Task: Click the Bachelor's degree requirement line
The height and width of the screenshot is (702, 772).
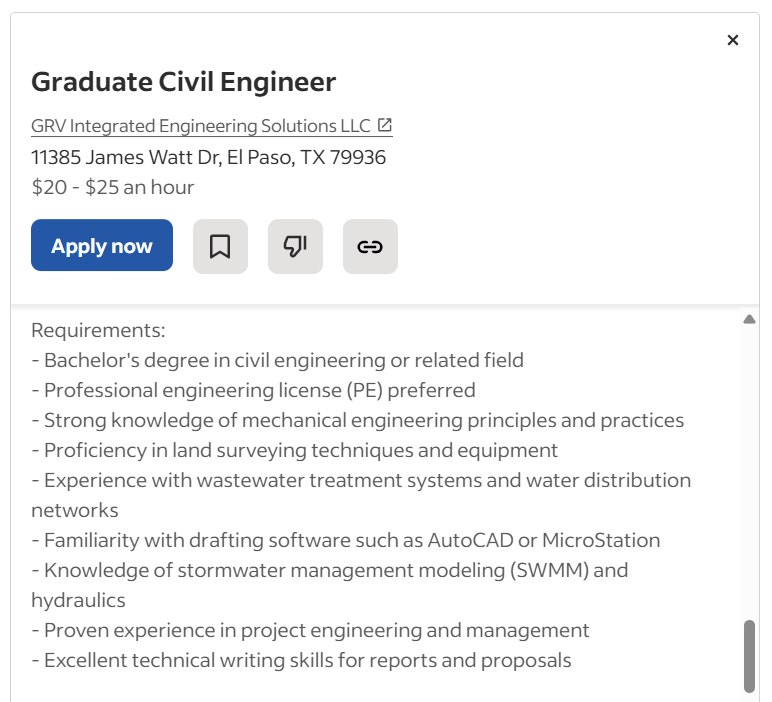Action: pos(278,360)
